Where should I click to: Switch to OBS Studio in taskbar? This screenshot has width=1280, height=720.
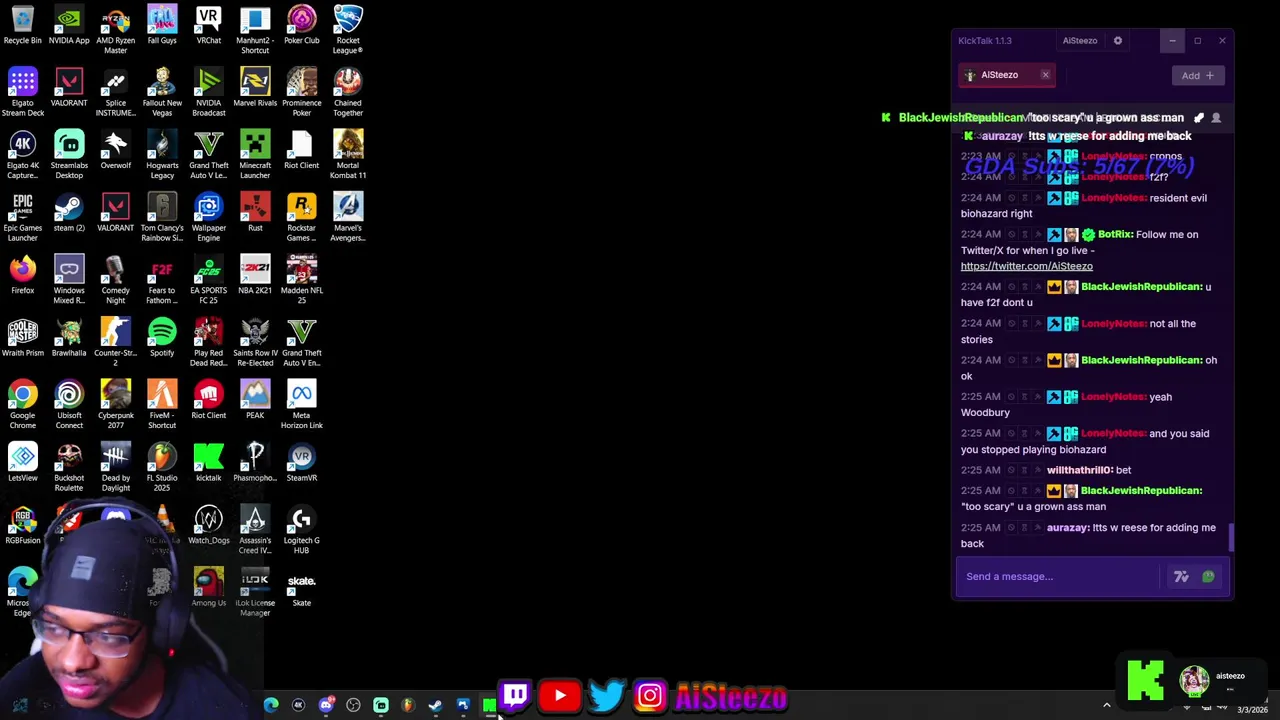click(353, 706)
